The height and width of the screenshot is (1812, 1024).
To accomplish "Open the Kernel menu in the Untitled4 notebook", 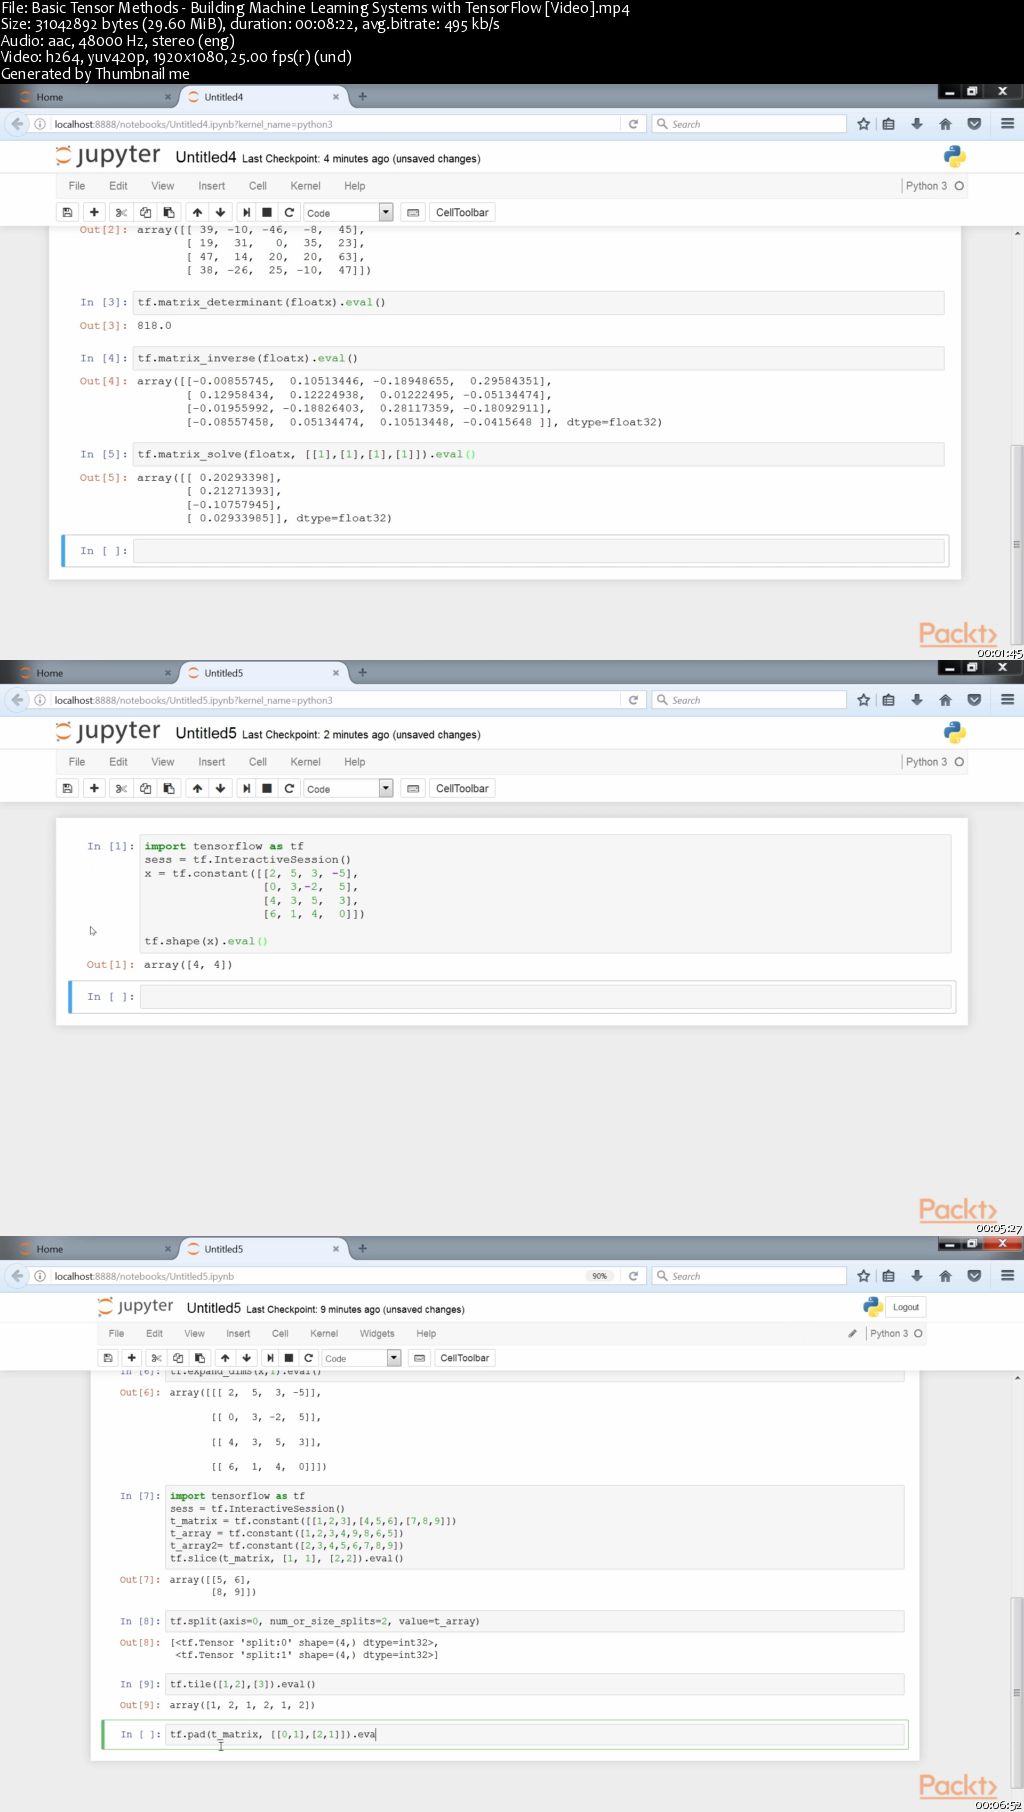I will pos(306,186).
